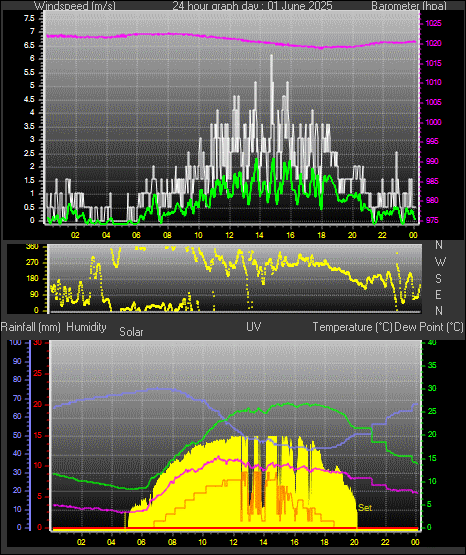
Task: Click the green '35' temperature axis value
Action: (432, 365)
